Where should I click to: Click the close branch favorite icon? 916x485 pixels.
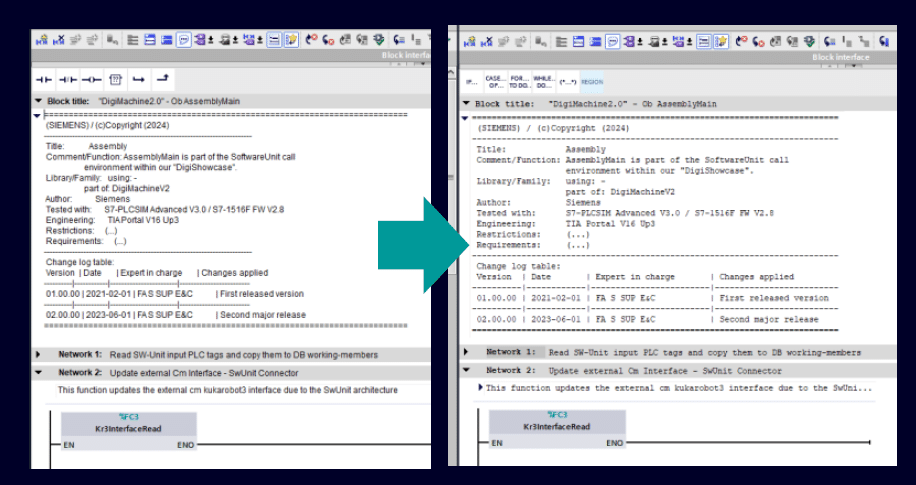(162, 78)
